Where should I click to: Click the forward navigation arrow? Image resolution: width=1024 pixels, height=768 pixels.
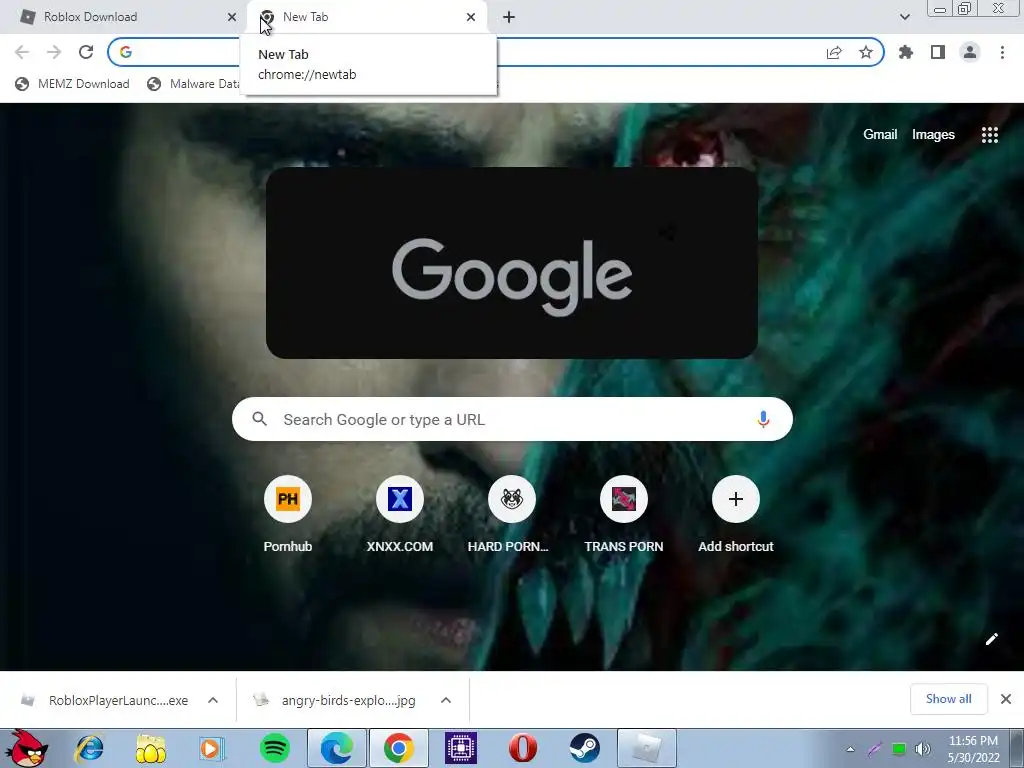pyautogui.click(x=54, y=52)
